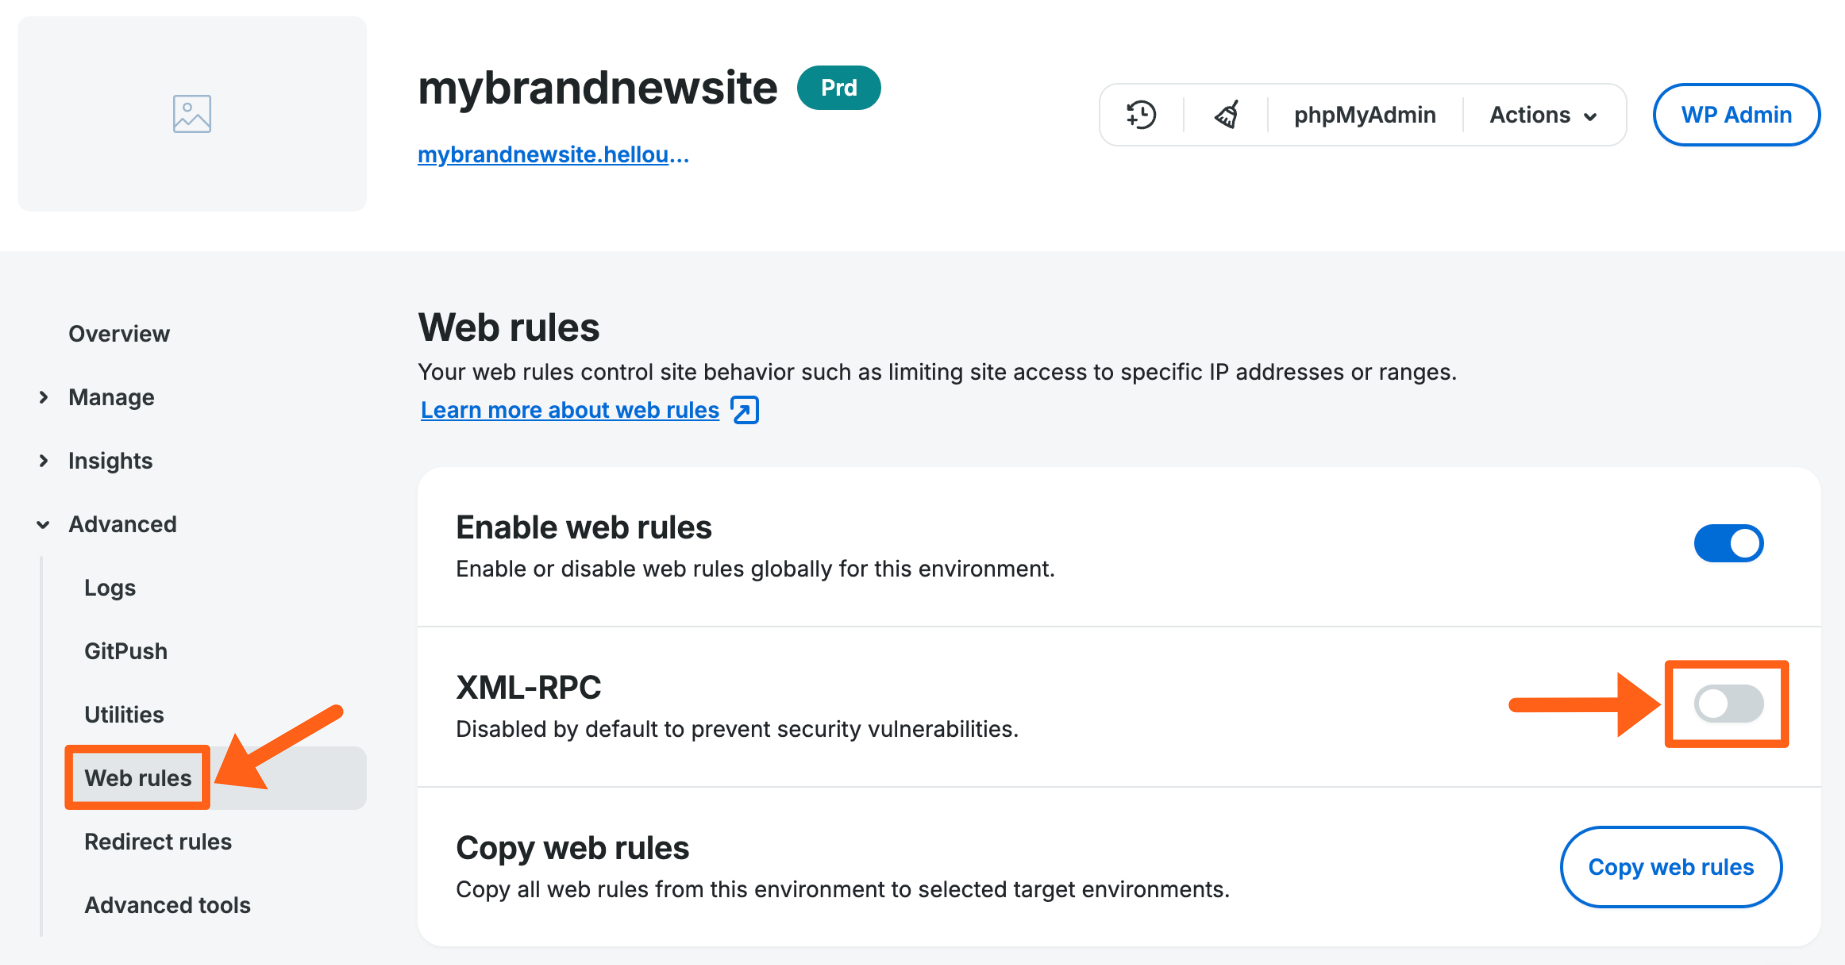This screenshot has width=1845, height=965.
Task: Disable the Enable web rules toggle
Action: (x=1728, y=543)
